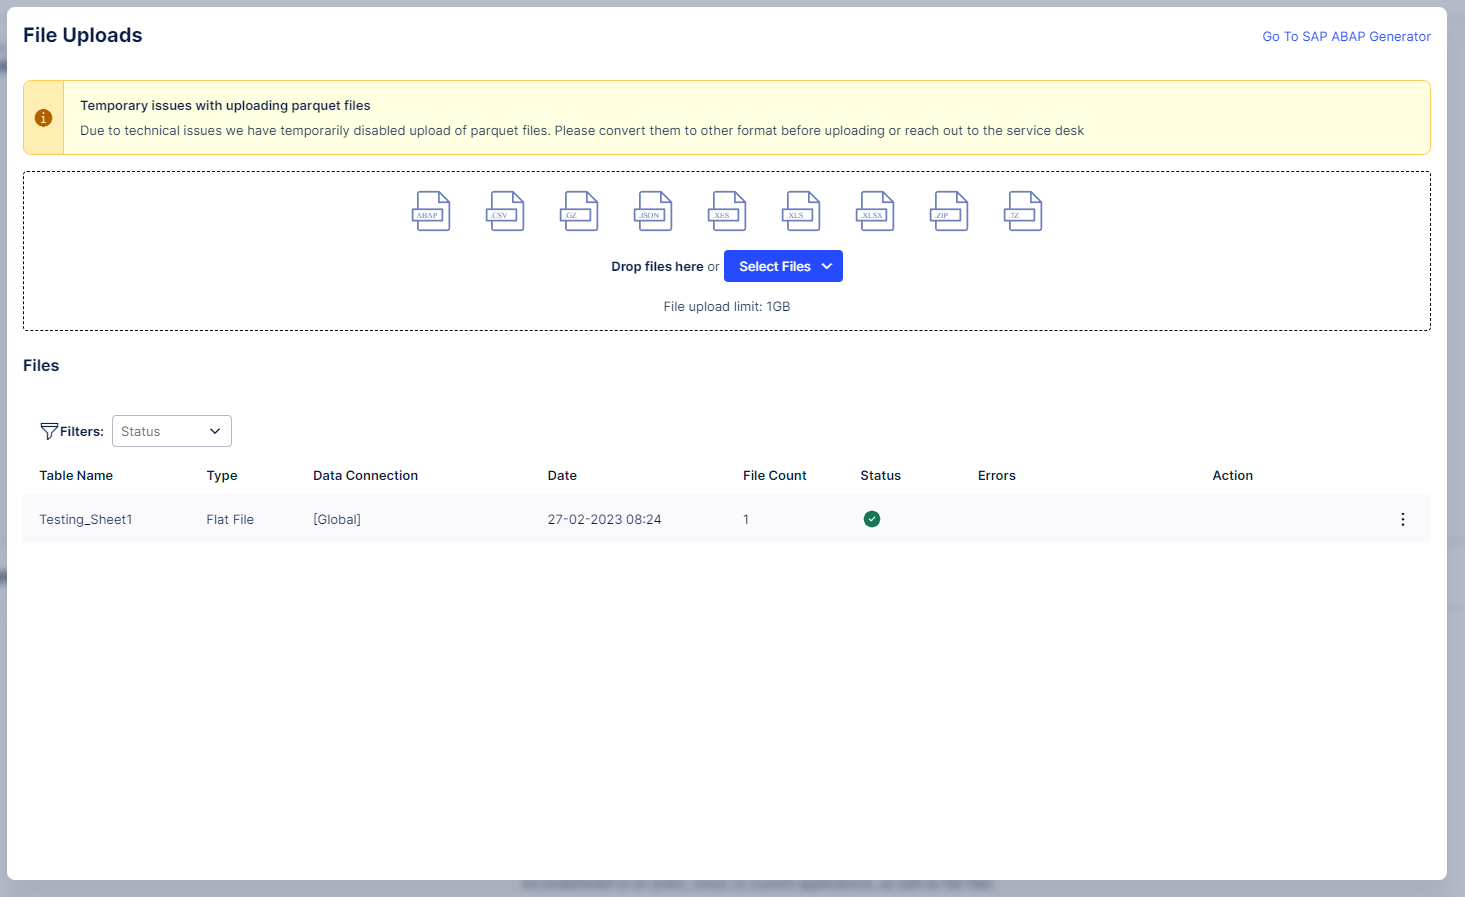Click the .XES file type icon

coord(727,211)
